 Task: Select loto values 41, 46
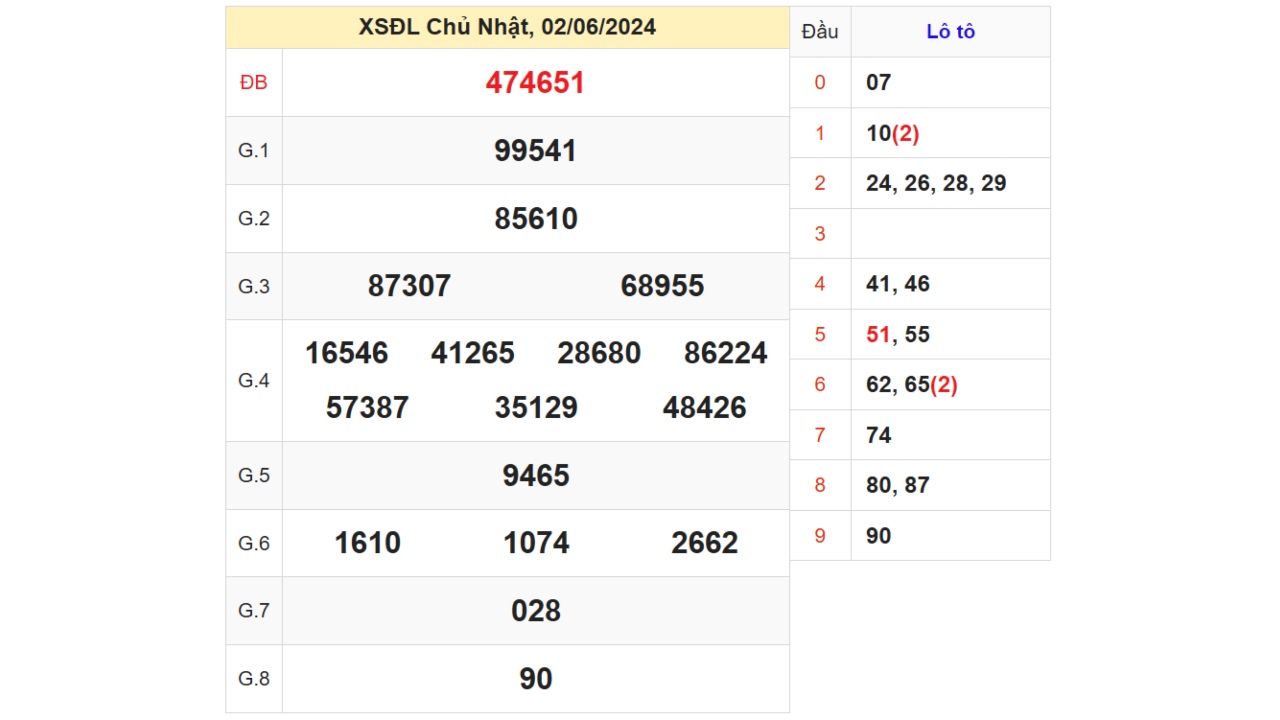pyautogui.click(x=898, y=284)
